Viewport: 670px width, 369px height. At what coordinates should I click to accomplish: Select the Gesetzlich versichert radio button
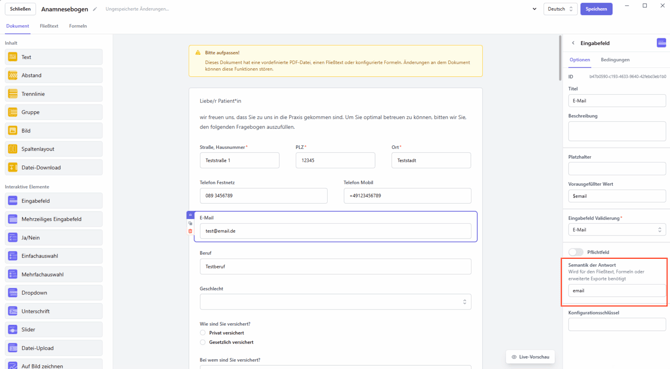pos(203,342)
